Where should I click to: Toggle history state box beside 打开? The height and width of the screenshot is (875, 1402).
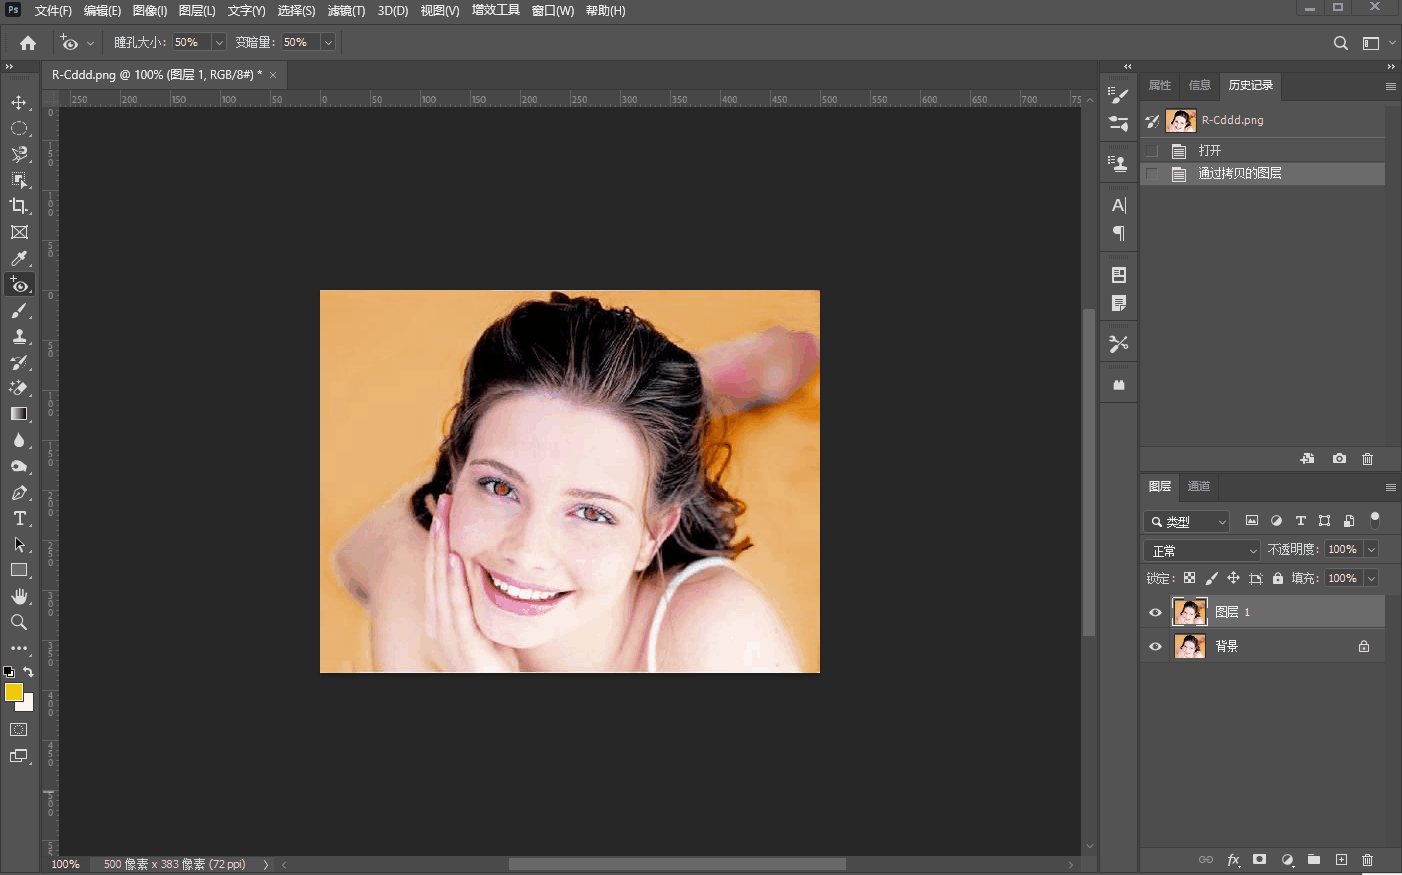pyautogui.click(x=1152, y=151)
